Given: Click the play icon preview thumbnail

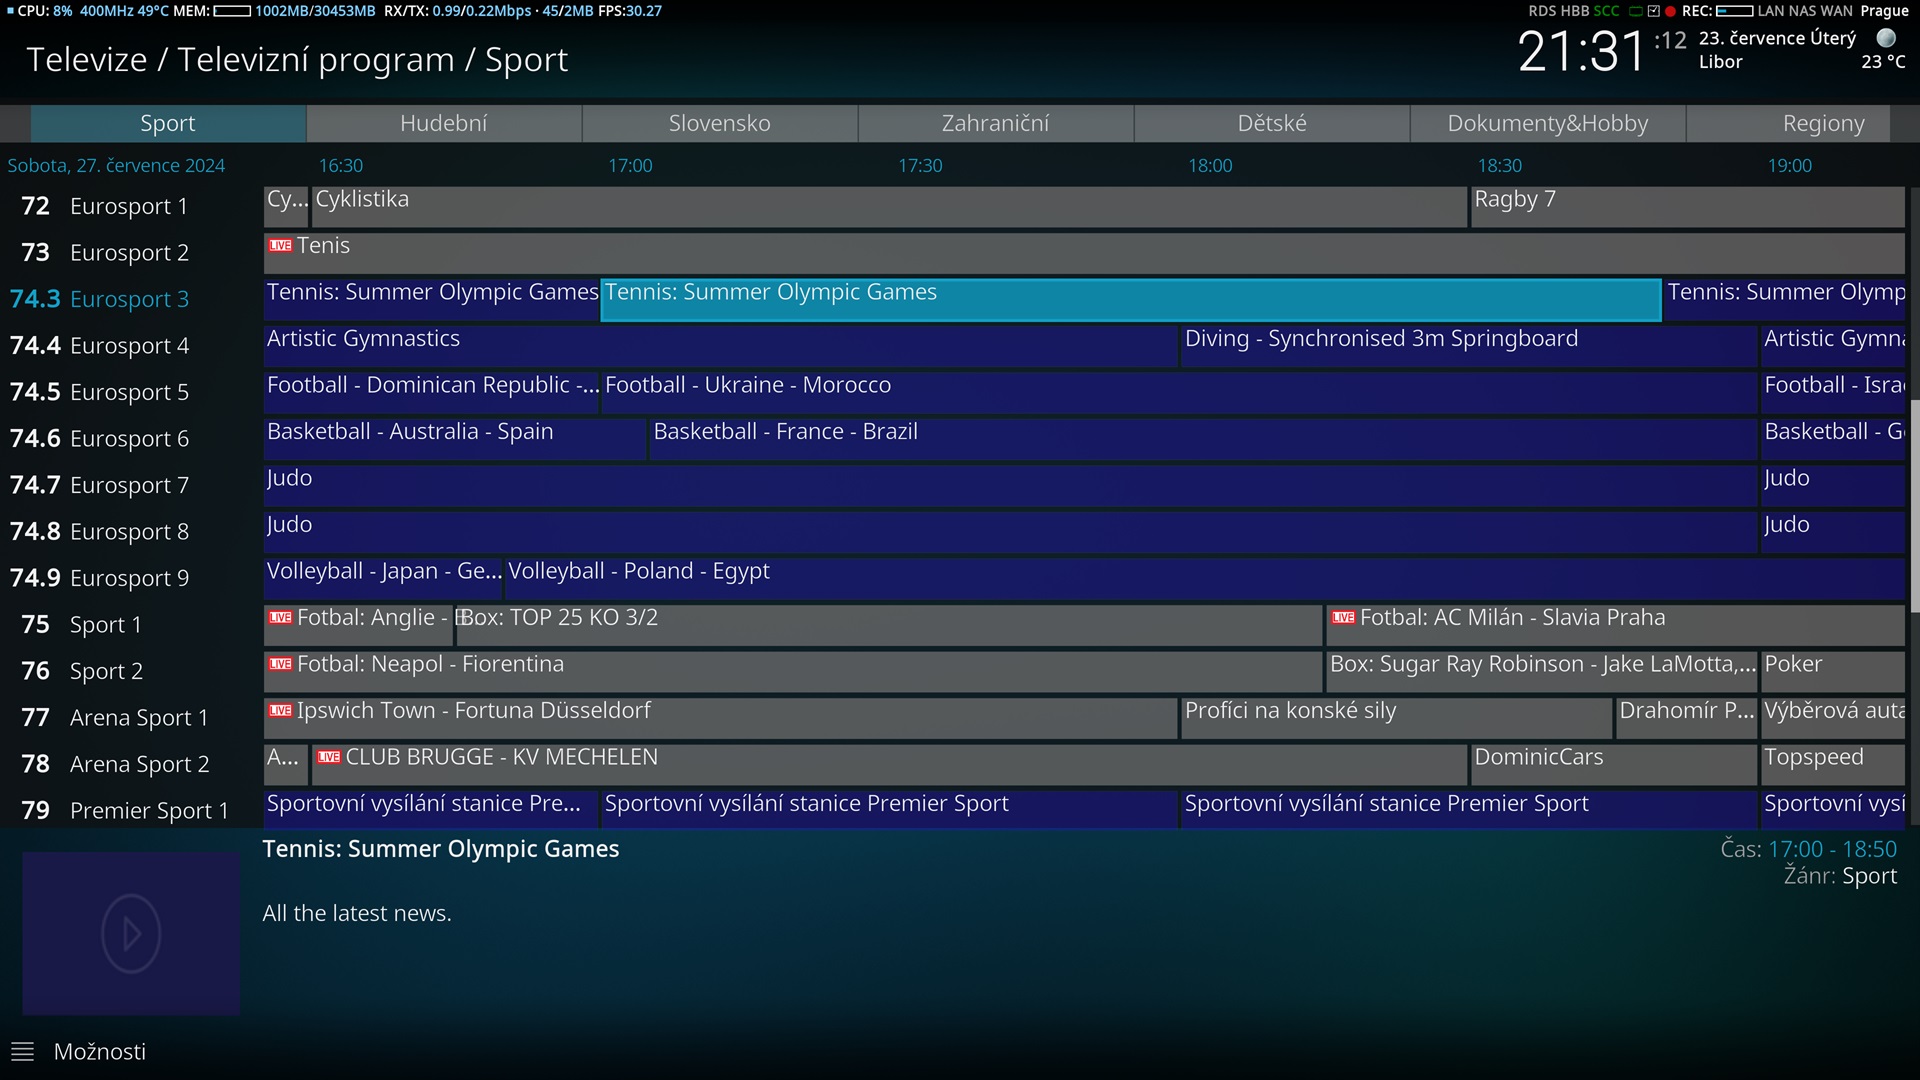Looking at the screenshot, I should (131, 934).
